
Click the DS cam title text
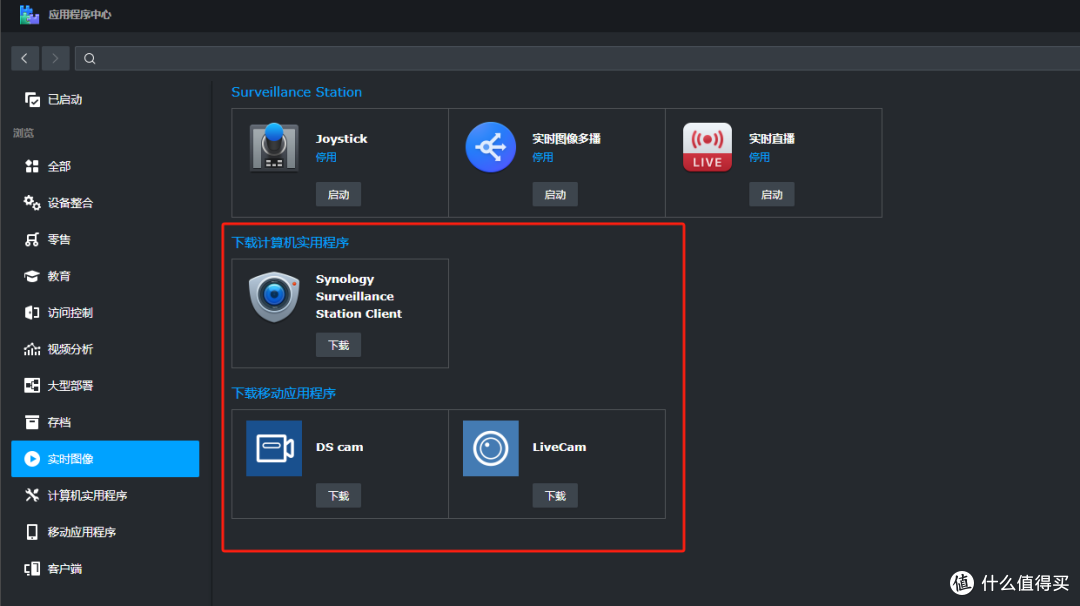tap(340, 447)
